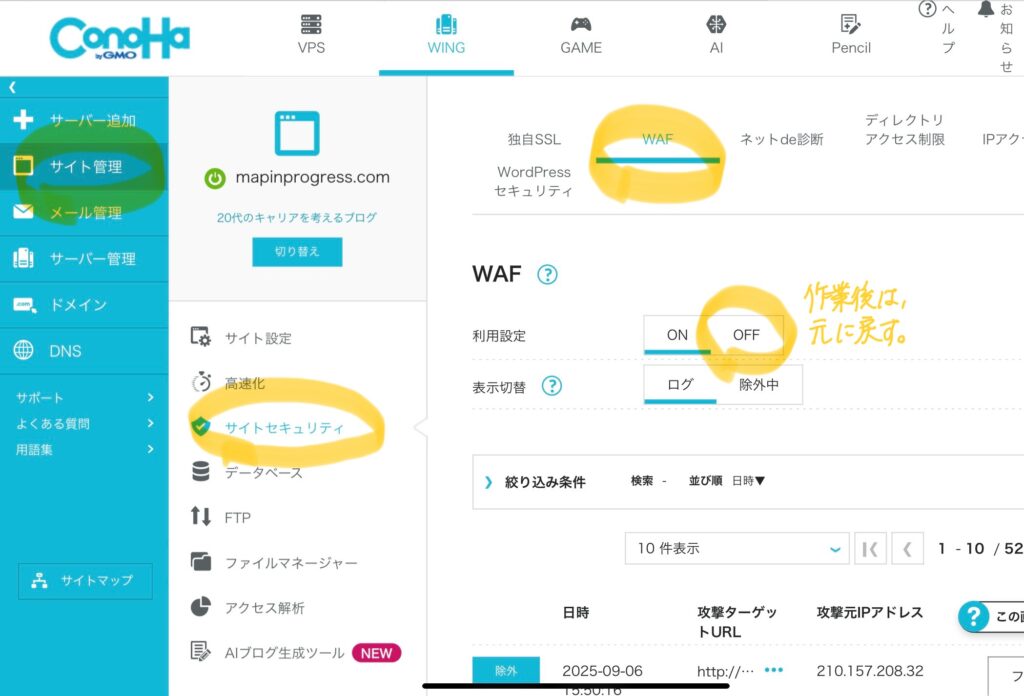This screenshot has height=696, width=1024.
Task: Expand the よくある質問 sidebar entry
Action: (84, 423)
